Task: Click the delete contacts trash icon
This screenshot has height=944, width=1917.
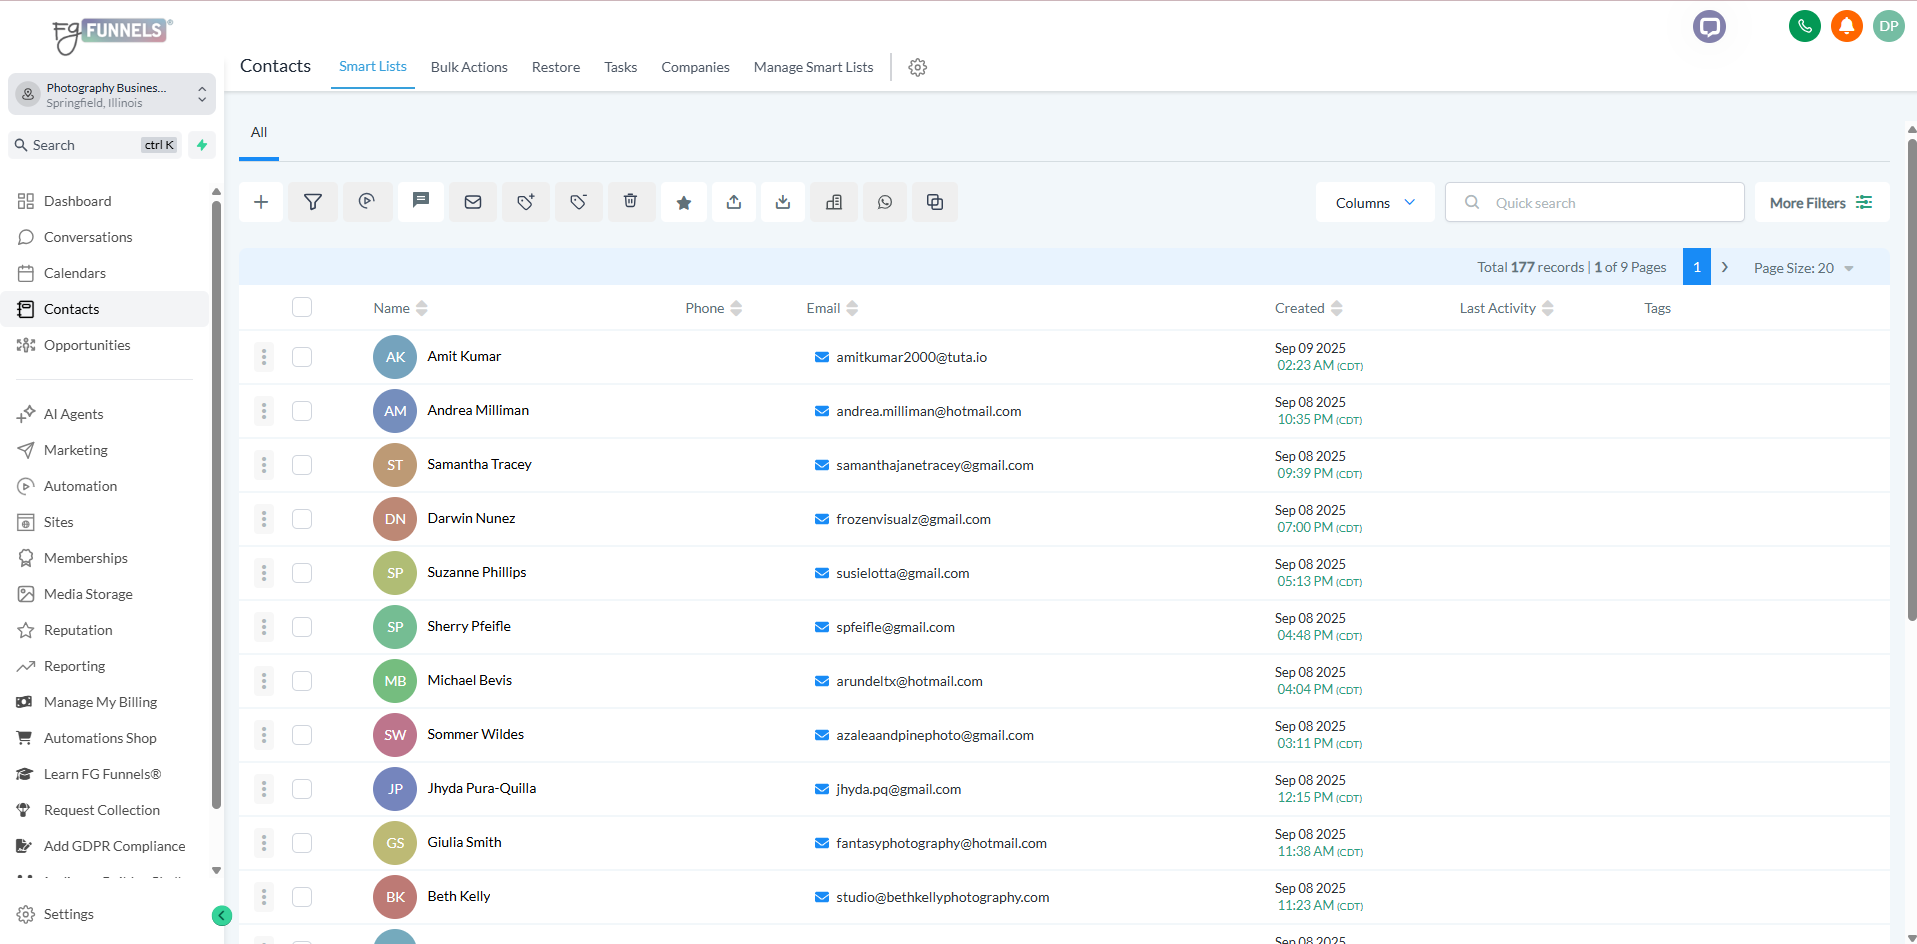Action: [x=631, y=202]
